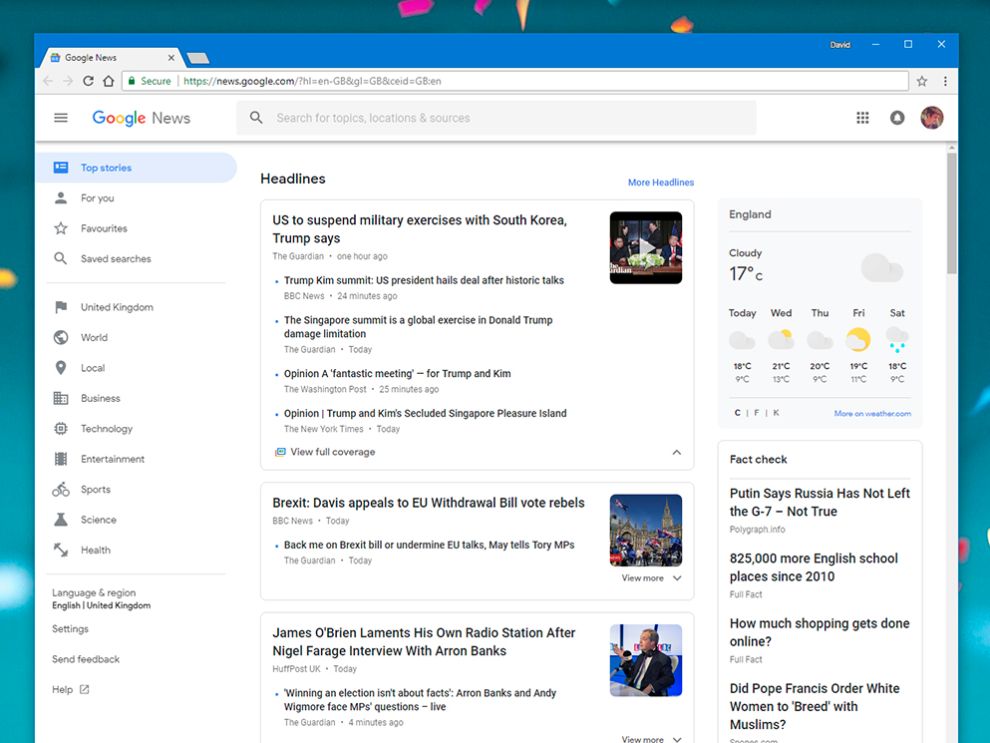Screen dimensions: 990x743
Task: Click the Technology chip icon
Action: tap(61, 428)
